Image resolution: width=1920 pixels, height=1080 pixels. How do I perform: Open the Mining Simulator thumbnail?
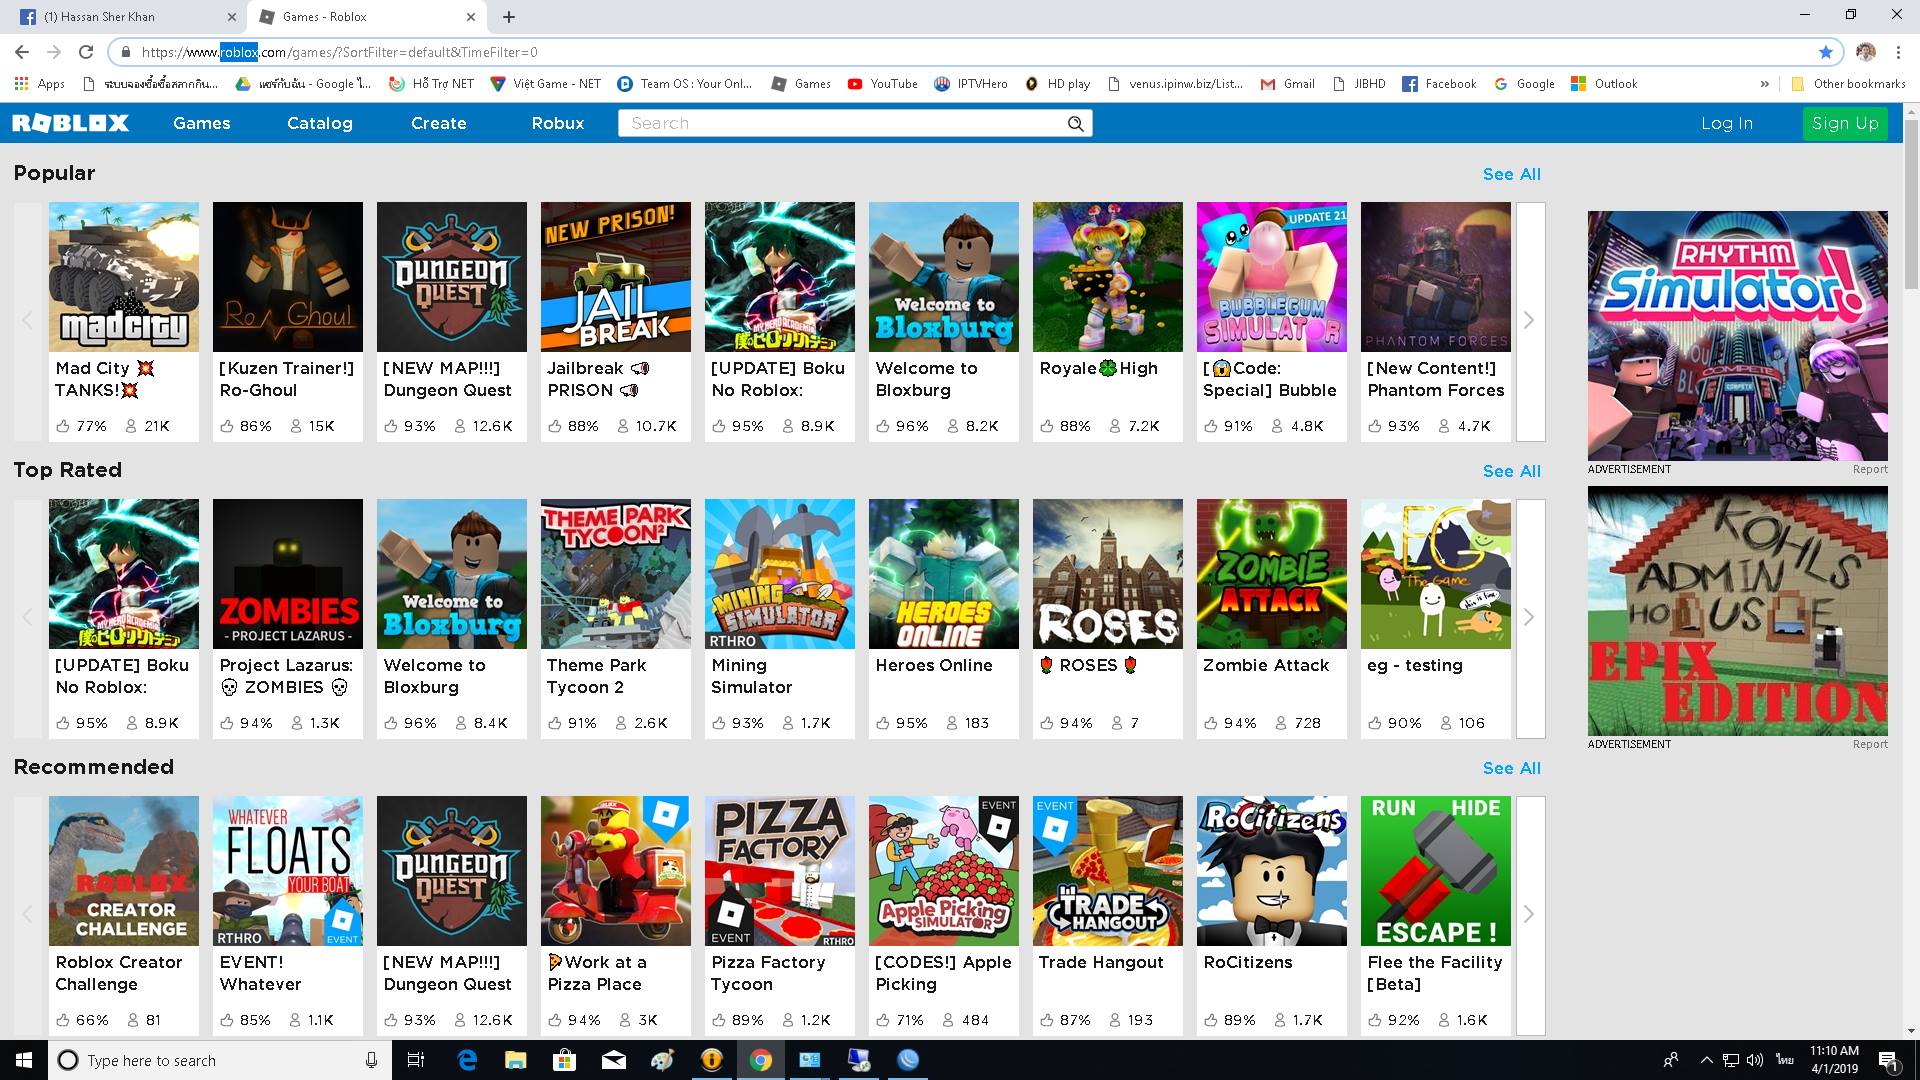tap(780, 574)
